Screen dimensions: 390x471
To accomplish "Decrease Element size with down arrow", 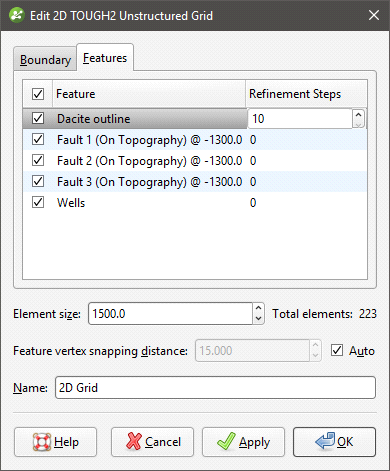I will (x=259, y=319).
